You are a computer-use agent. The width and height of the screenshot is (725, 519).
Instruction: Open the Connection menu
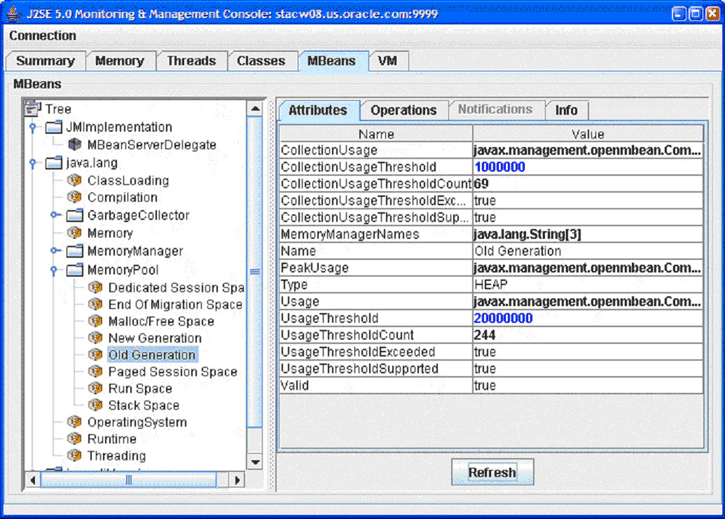coord(43,36)
